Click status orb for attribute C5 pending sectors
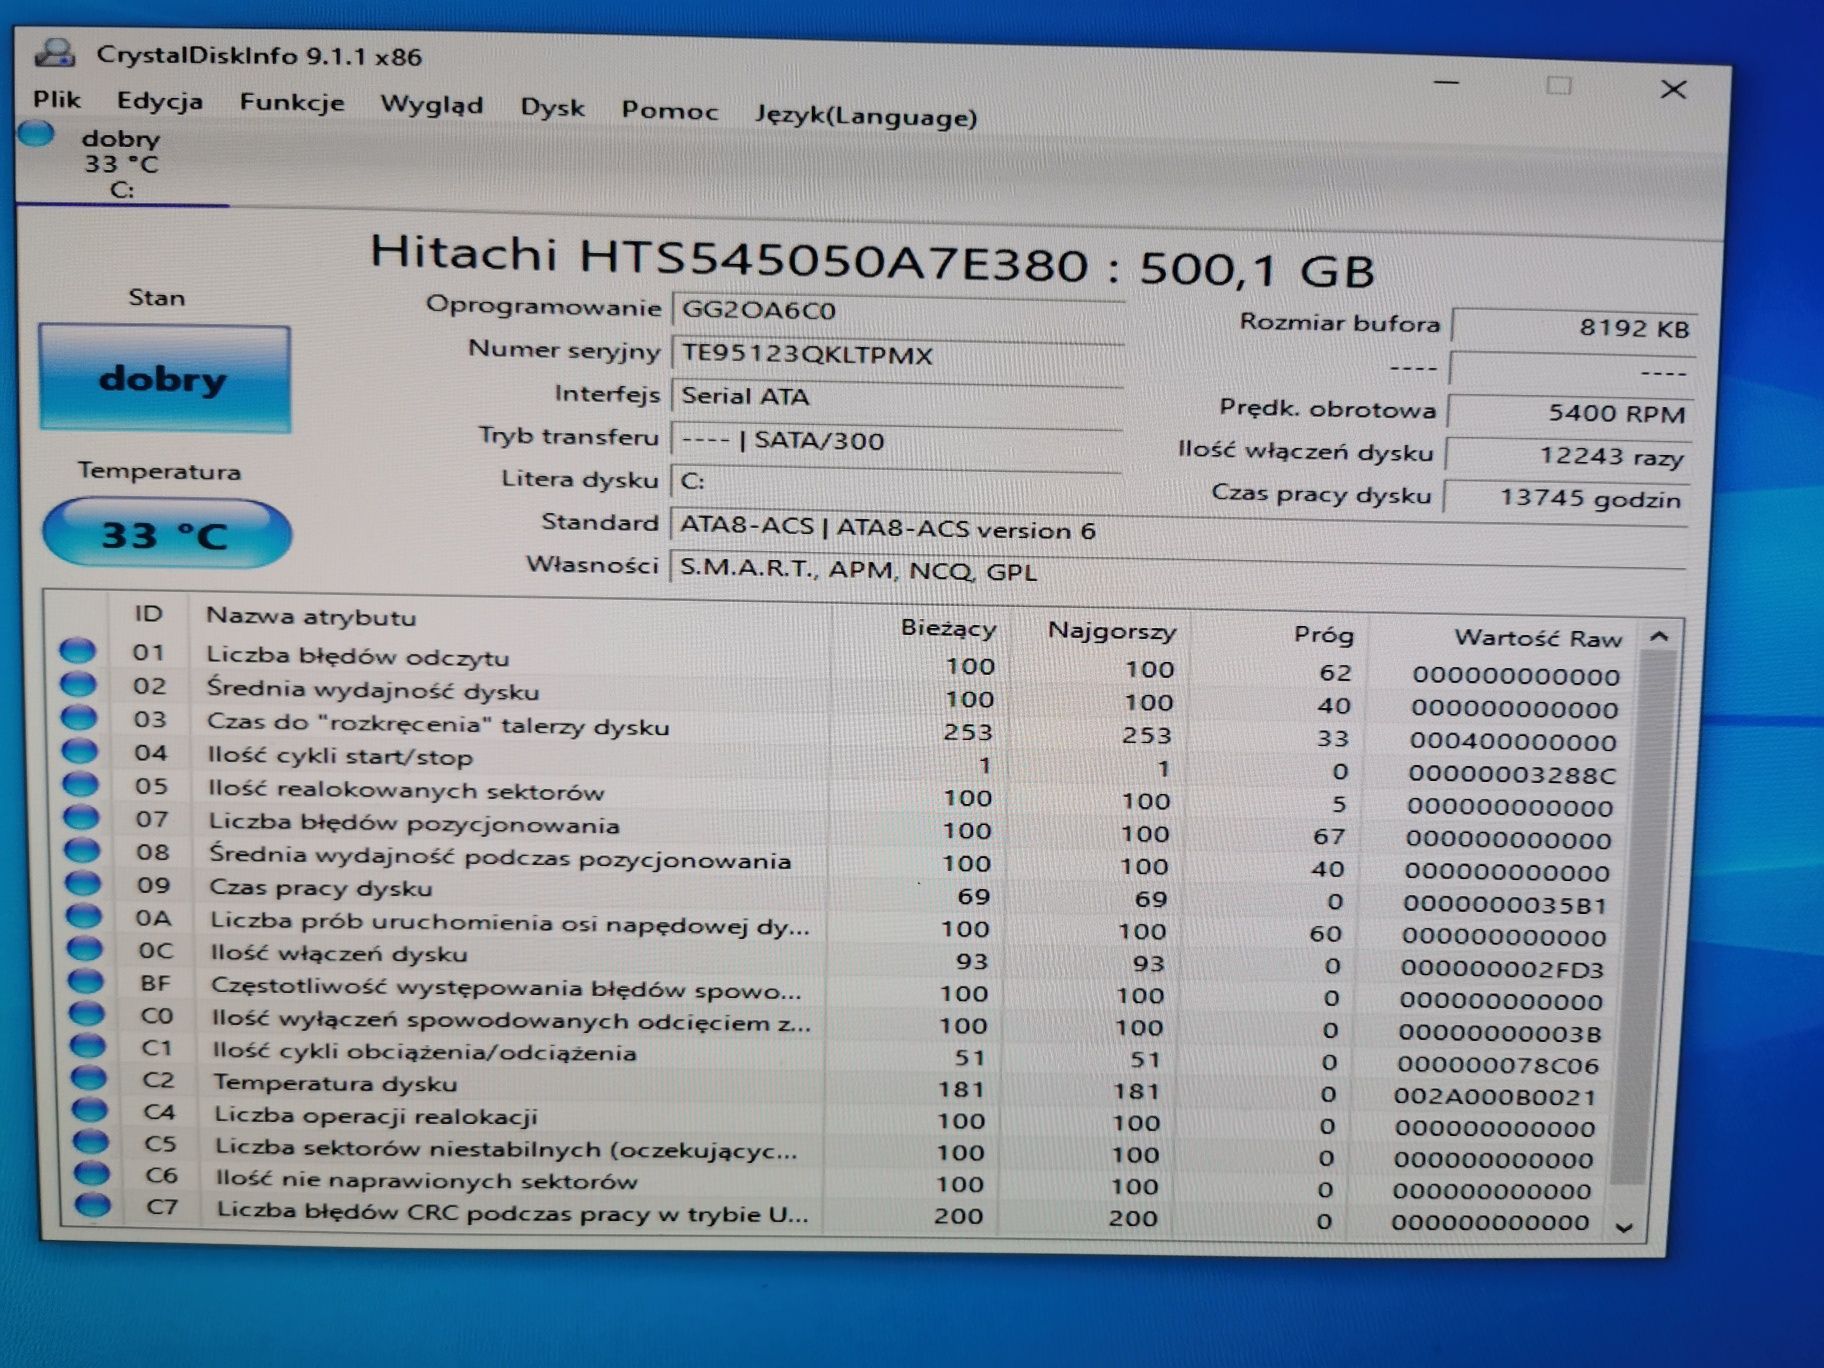This screenshot has height=1368, width=1824. tap(91, 1141)
